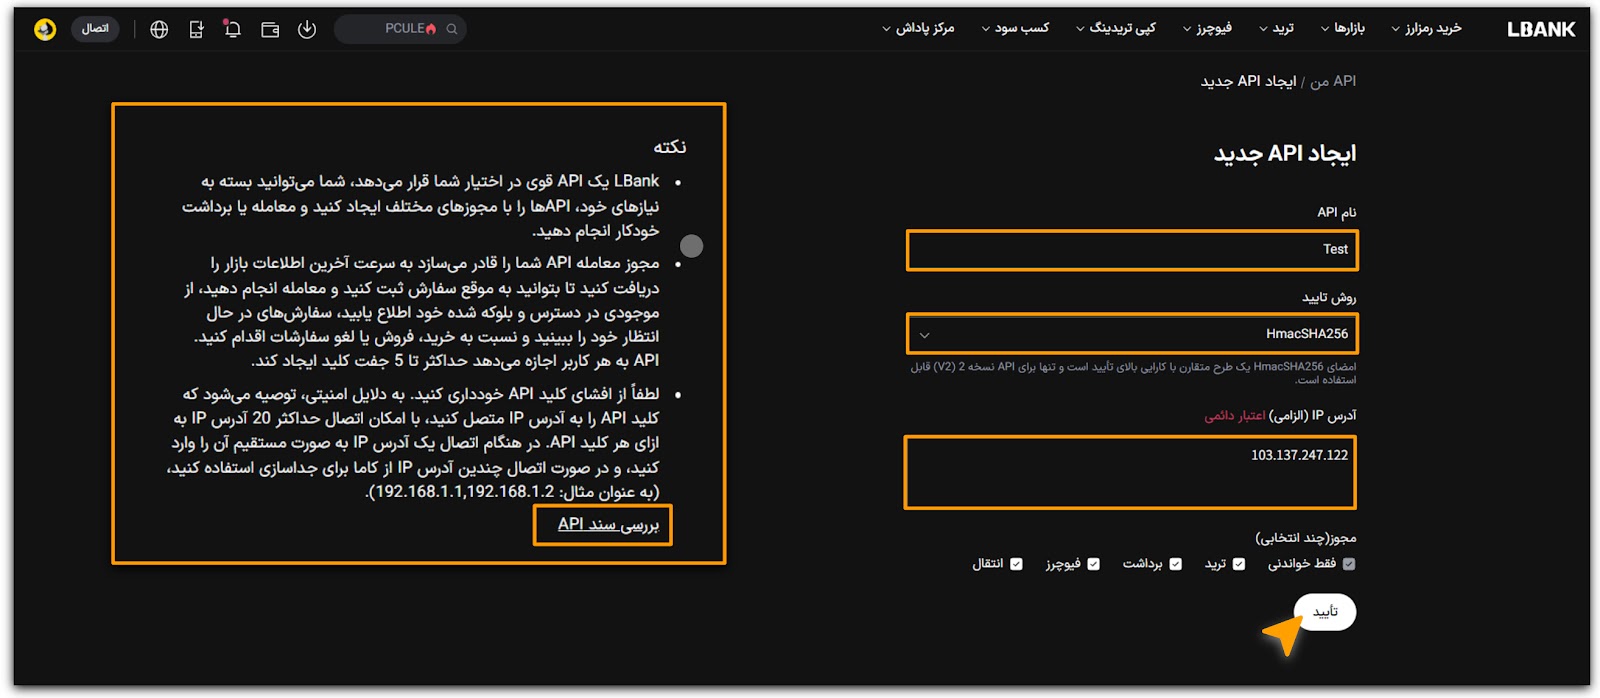Click the IP address field containing 103.137.247.122
Image resolution: width=1600 pixels, height=698 pixels.
(x=1130, y=472)
